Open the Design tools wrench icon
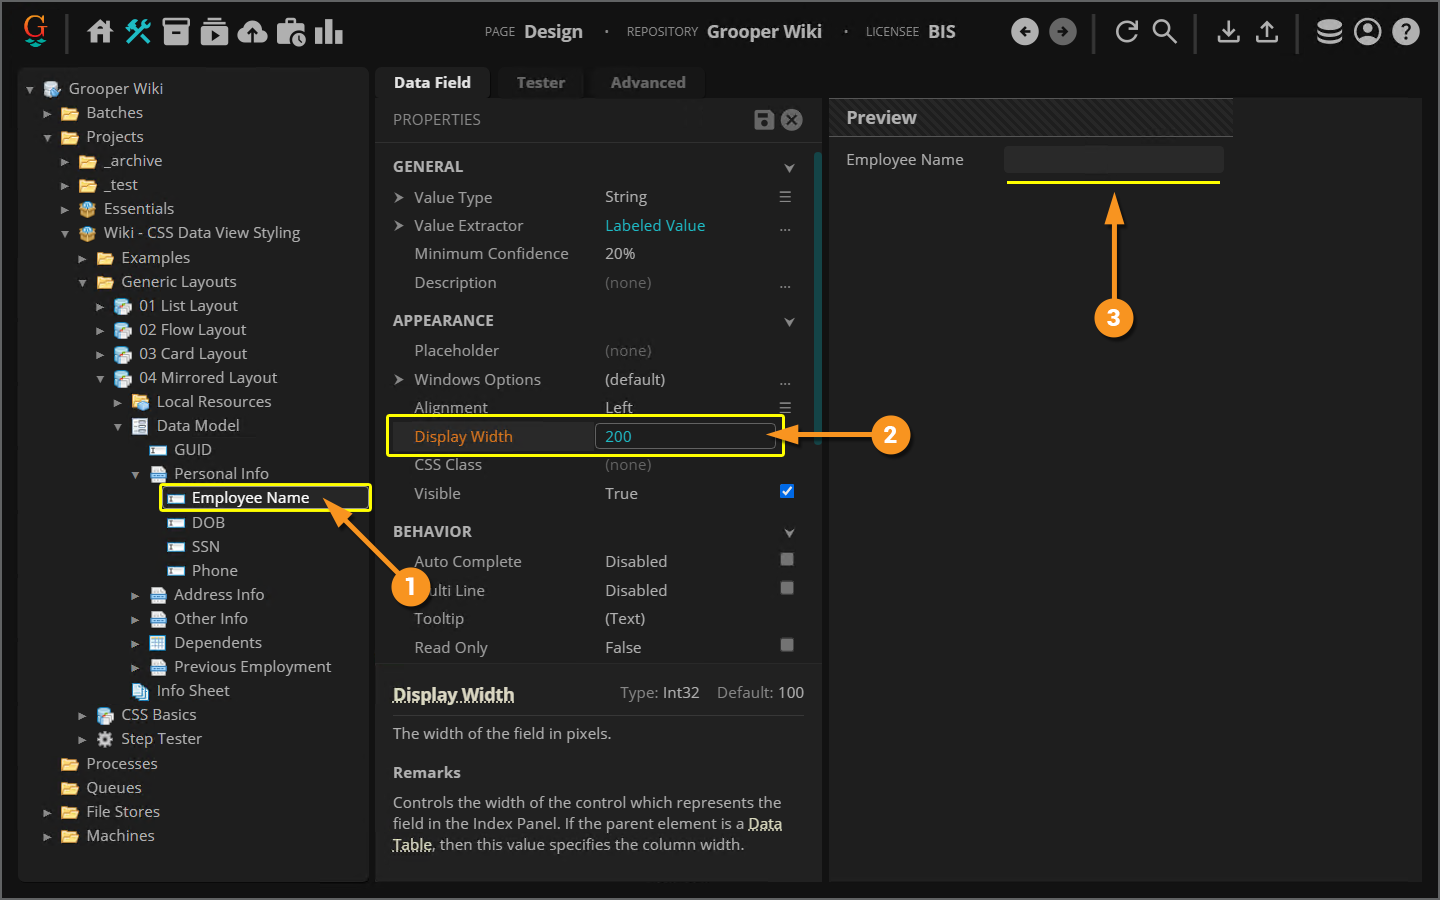 (x=138, y=32)
